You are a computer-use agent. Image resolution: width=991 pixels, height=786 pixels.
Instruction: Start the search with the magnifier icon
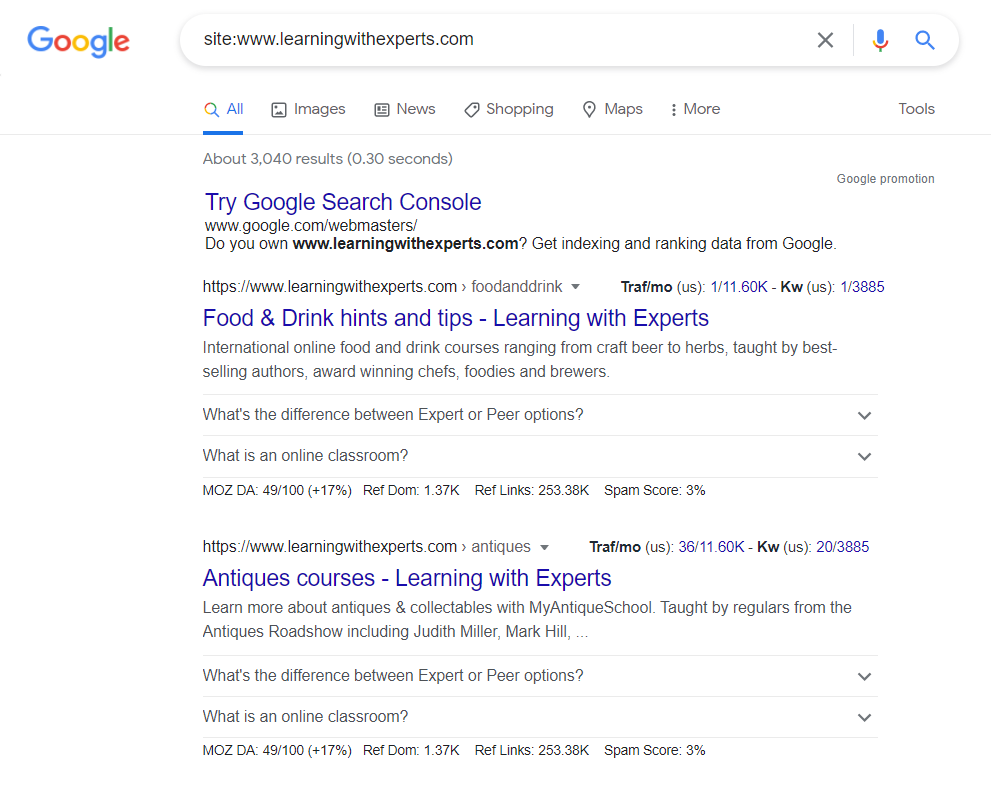click(924, 40)
